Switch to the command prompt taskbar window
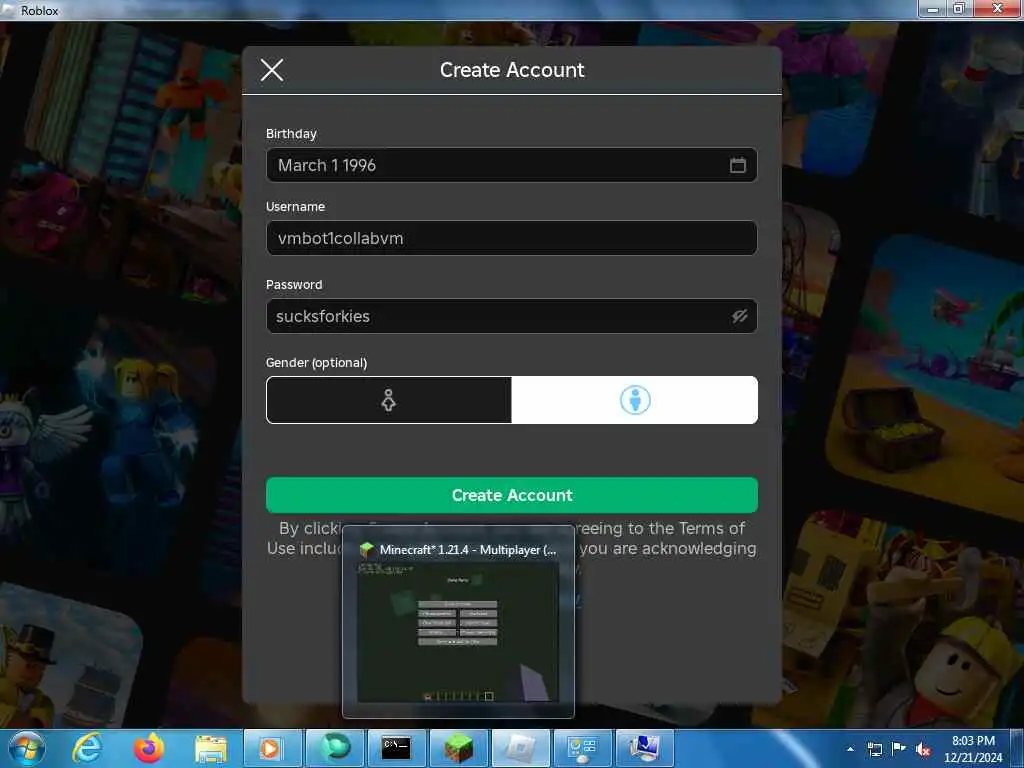 [x=396, y=748]
